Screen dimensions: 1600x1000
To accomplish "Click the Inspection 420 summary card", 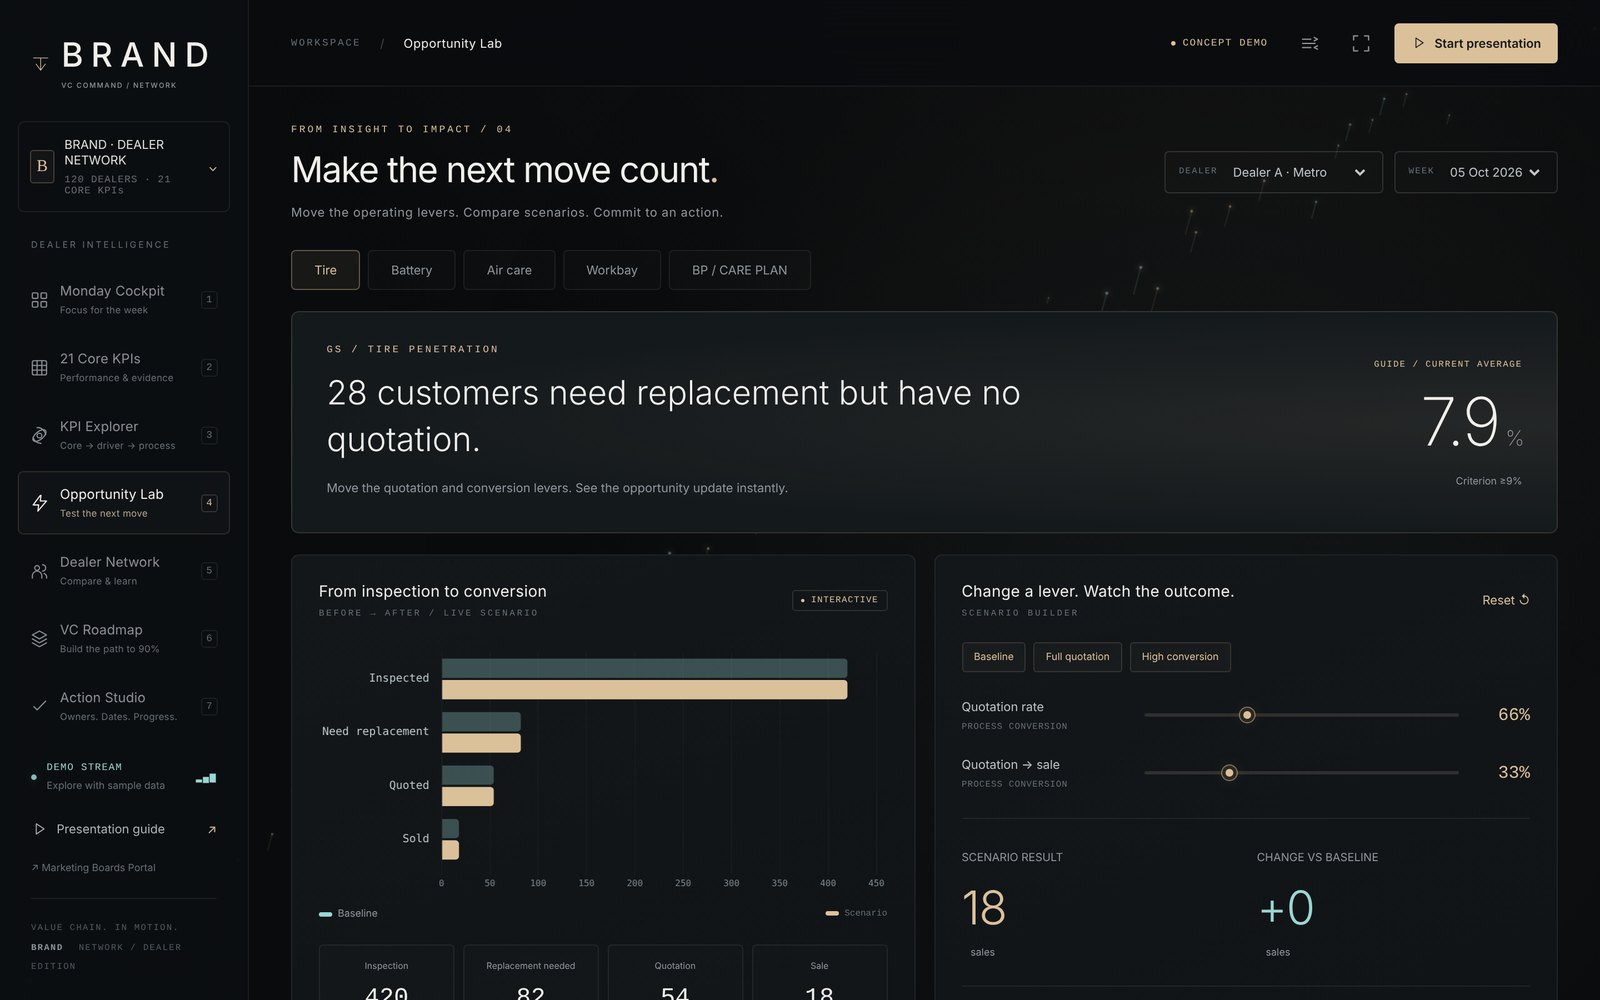I will (x=386, y=973).
